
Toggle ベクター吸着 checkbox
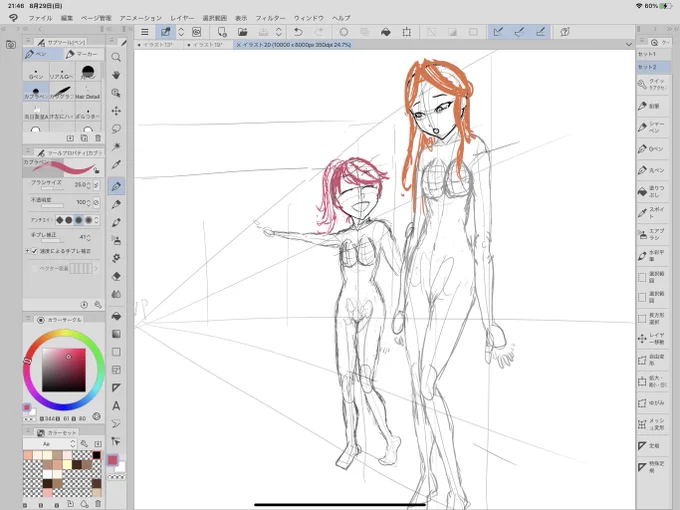(34, 269)
